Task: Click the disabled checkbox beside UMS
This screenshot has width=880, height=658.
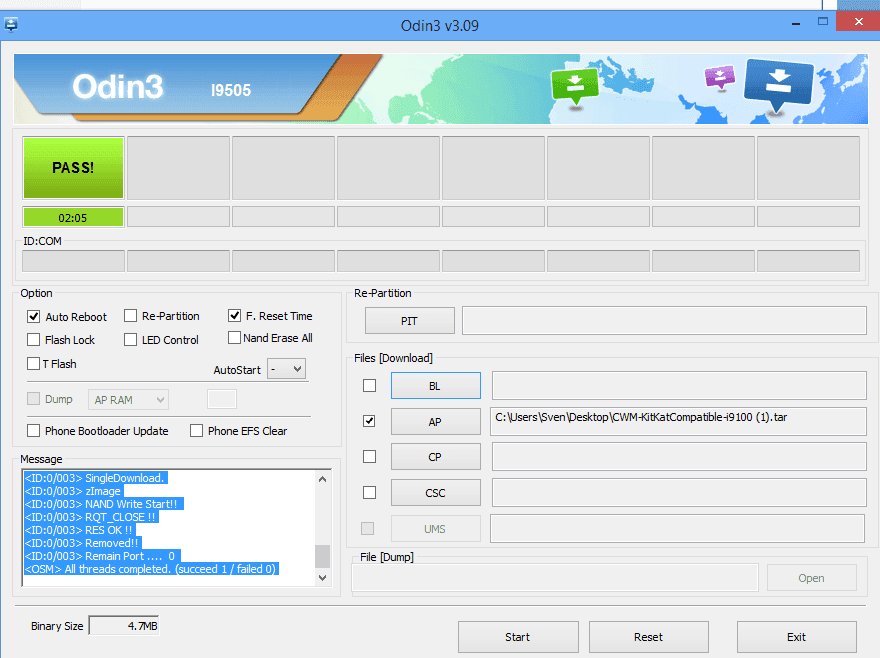Action: (x=368, y=528)
